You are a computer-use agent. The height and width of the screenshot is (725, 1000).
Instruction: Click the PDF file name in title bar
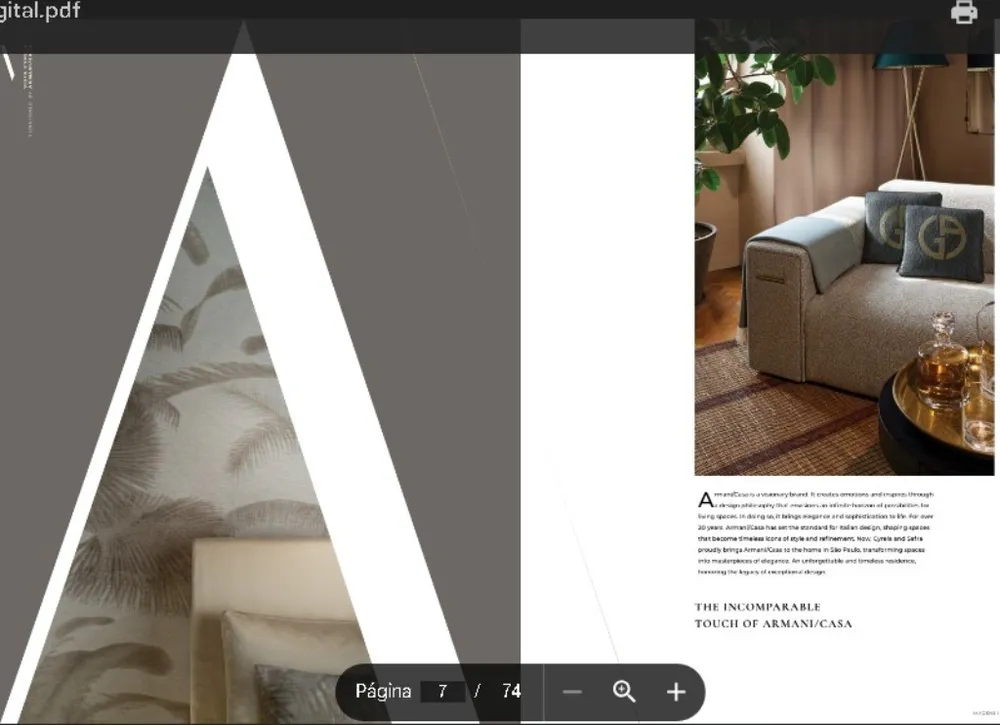(40, 11)
